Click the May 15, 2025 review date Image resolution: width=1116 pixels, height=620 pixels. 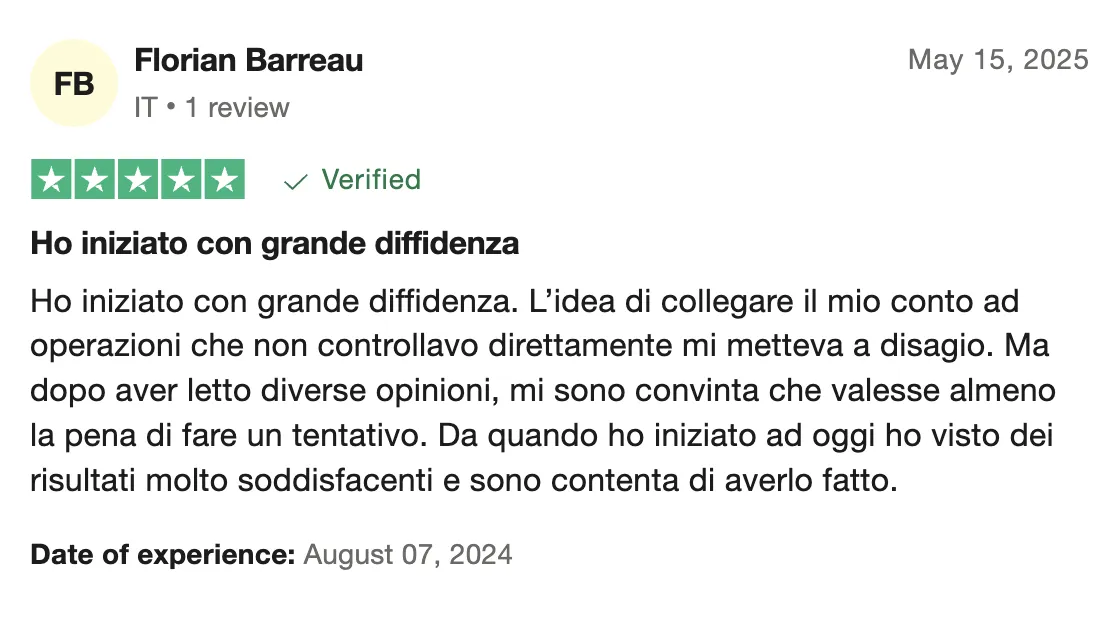998,60
